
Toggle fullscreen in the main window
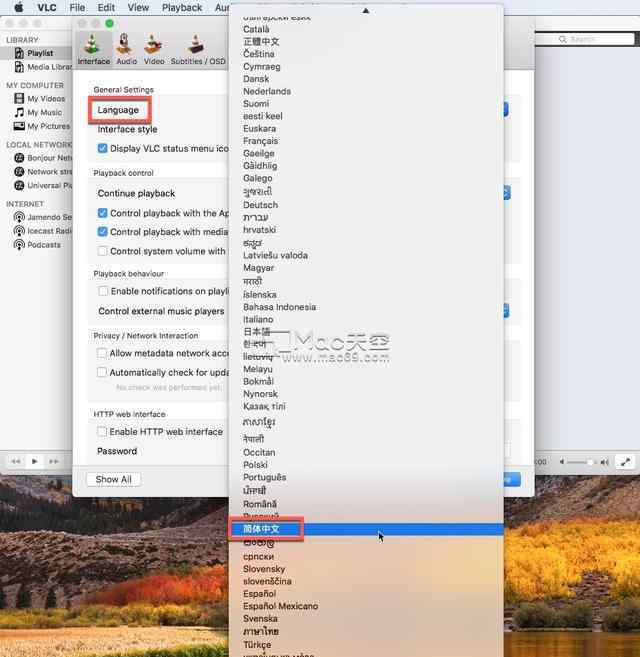(x=625, y=462)
